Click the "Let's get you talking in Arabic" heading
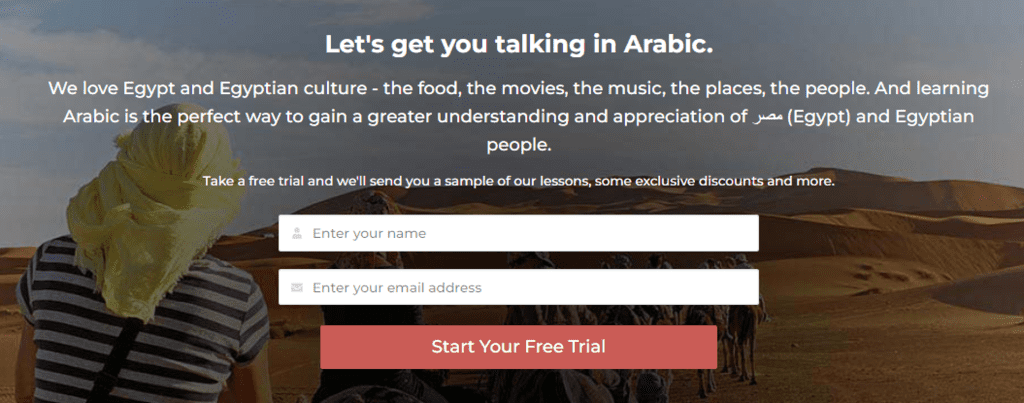Image resolution: width=1024 pixels, height=403 pixels. [518, 45]
